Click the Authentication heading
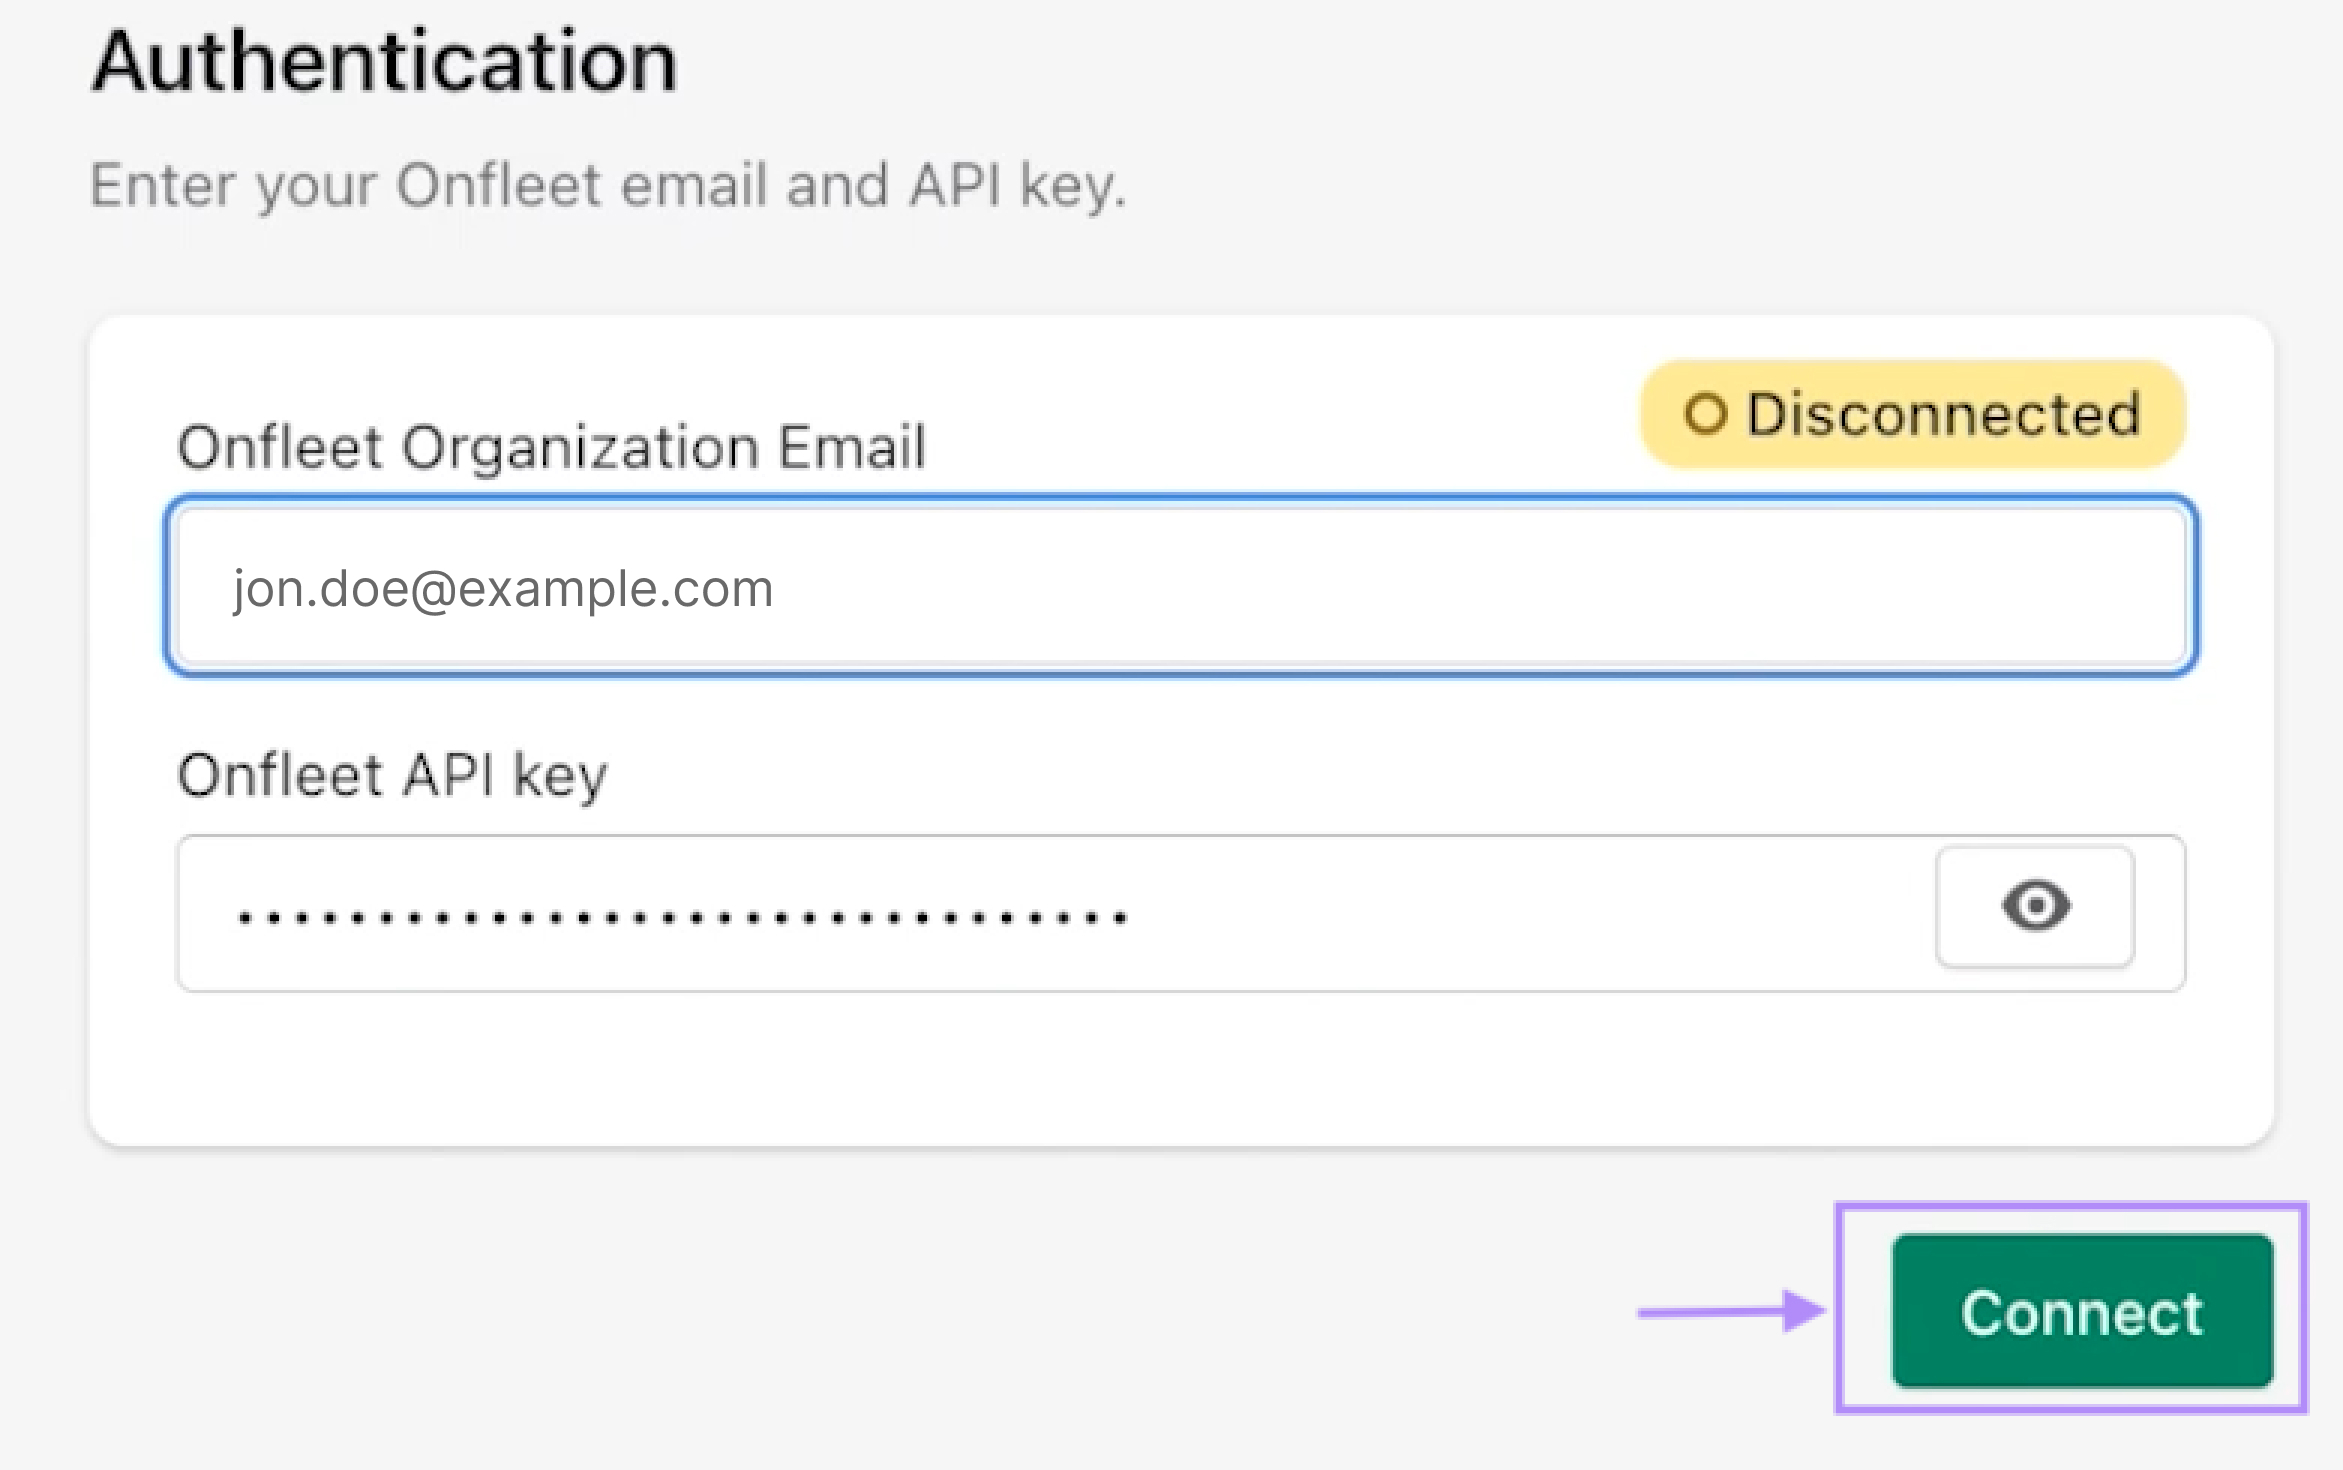 point(385,62)
